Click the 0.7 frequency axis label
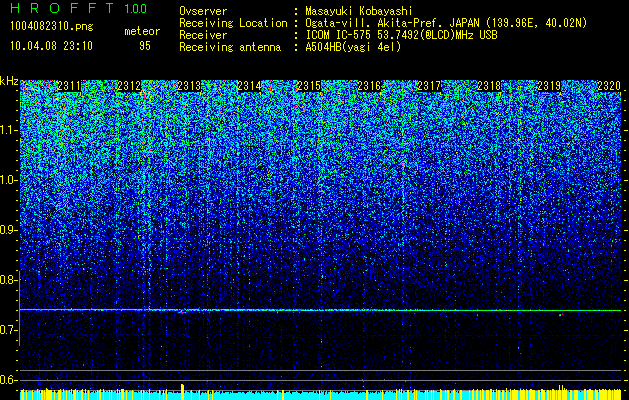 tap(7, 330)
